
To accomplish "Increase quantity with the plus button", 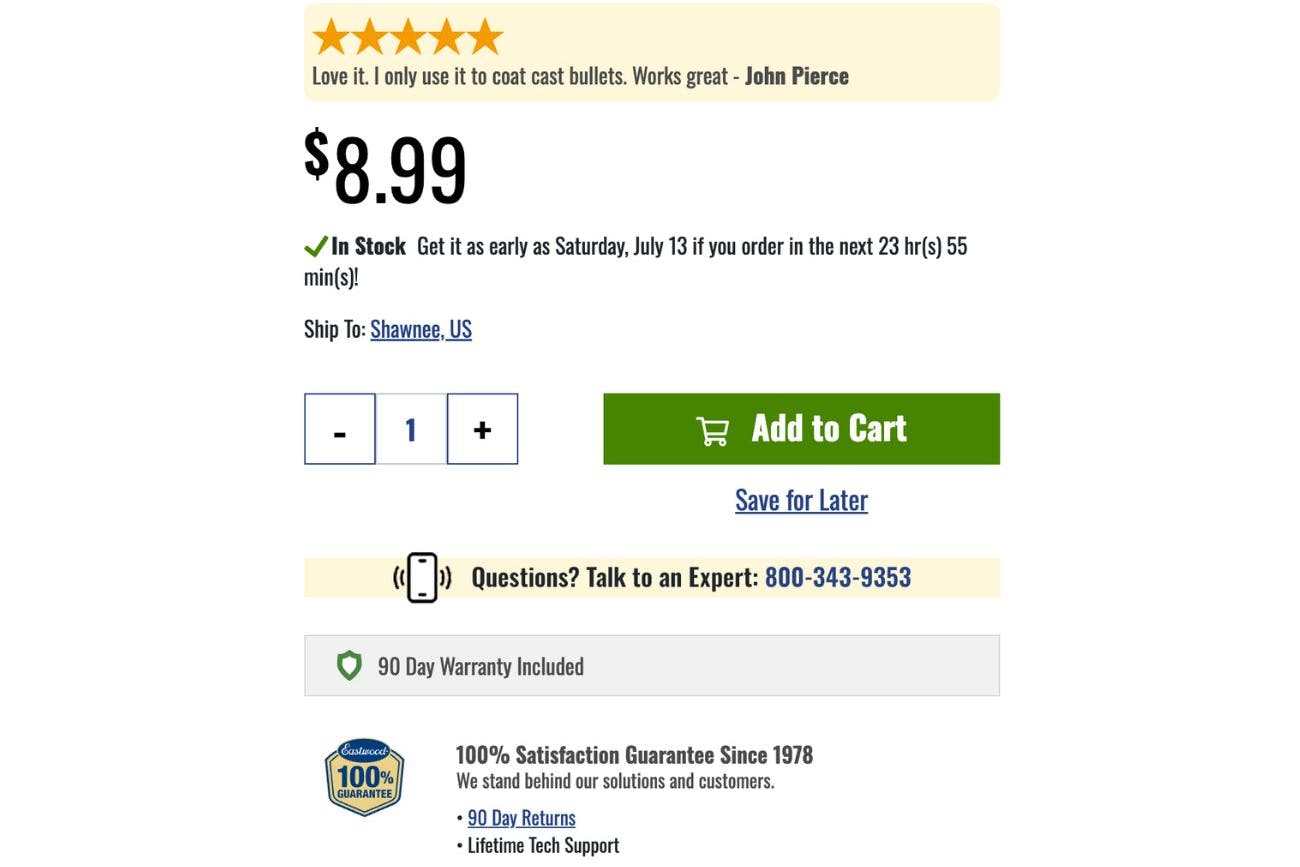I will (482, 429).
